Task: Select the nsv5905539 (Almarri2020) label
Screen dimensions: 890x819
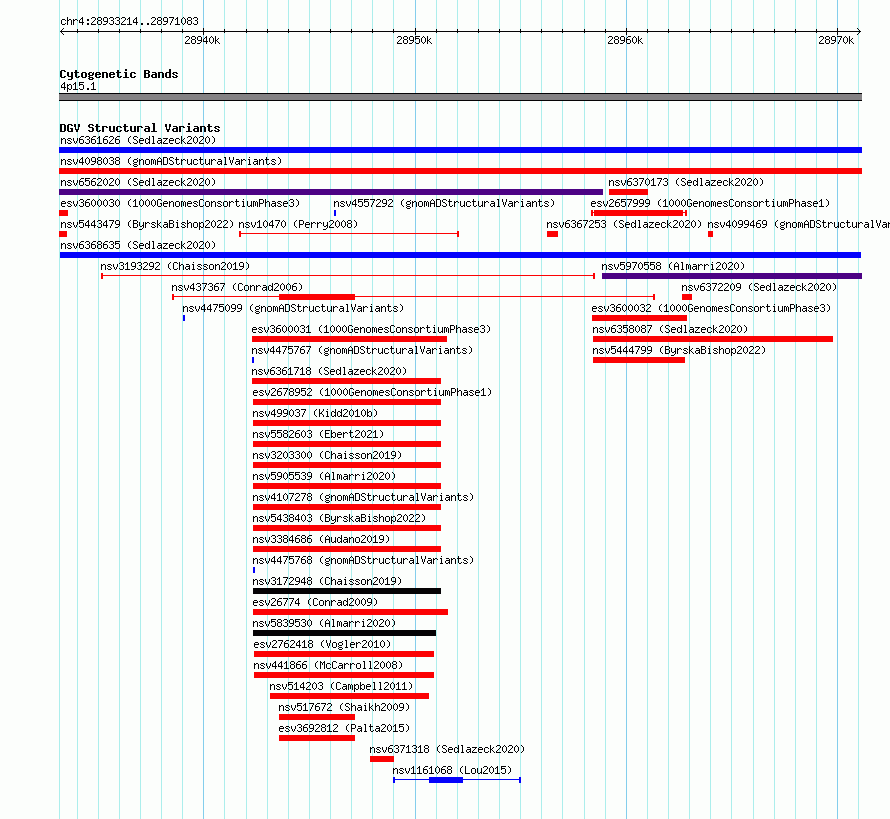Action: 324,476
